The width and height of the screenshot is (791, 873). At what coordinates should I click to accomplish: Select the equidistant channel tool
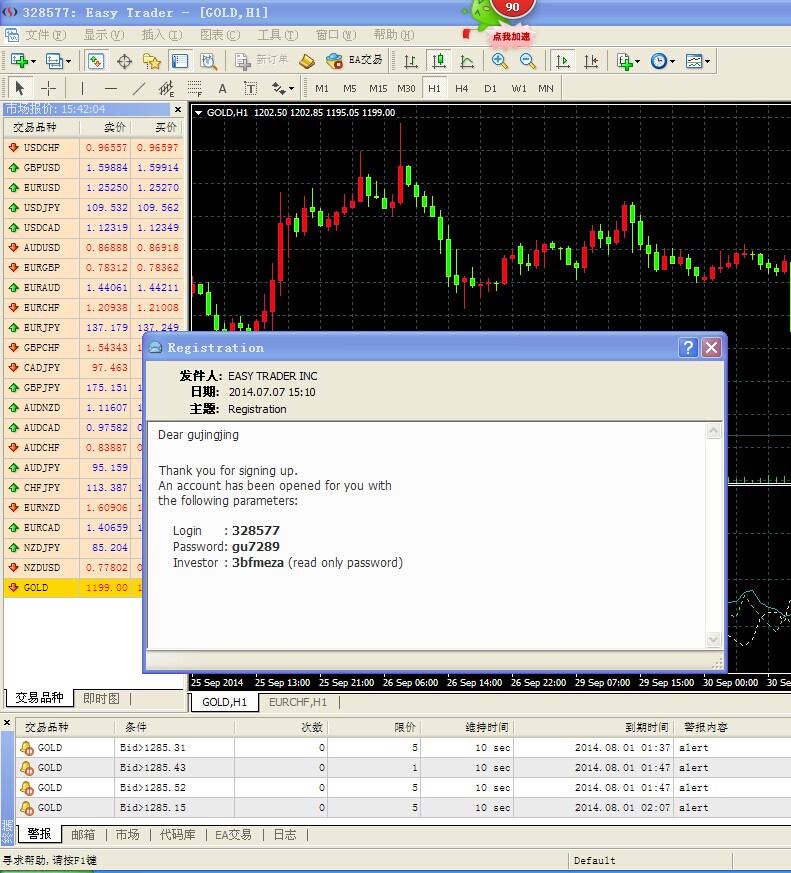click(166, 88)
